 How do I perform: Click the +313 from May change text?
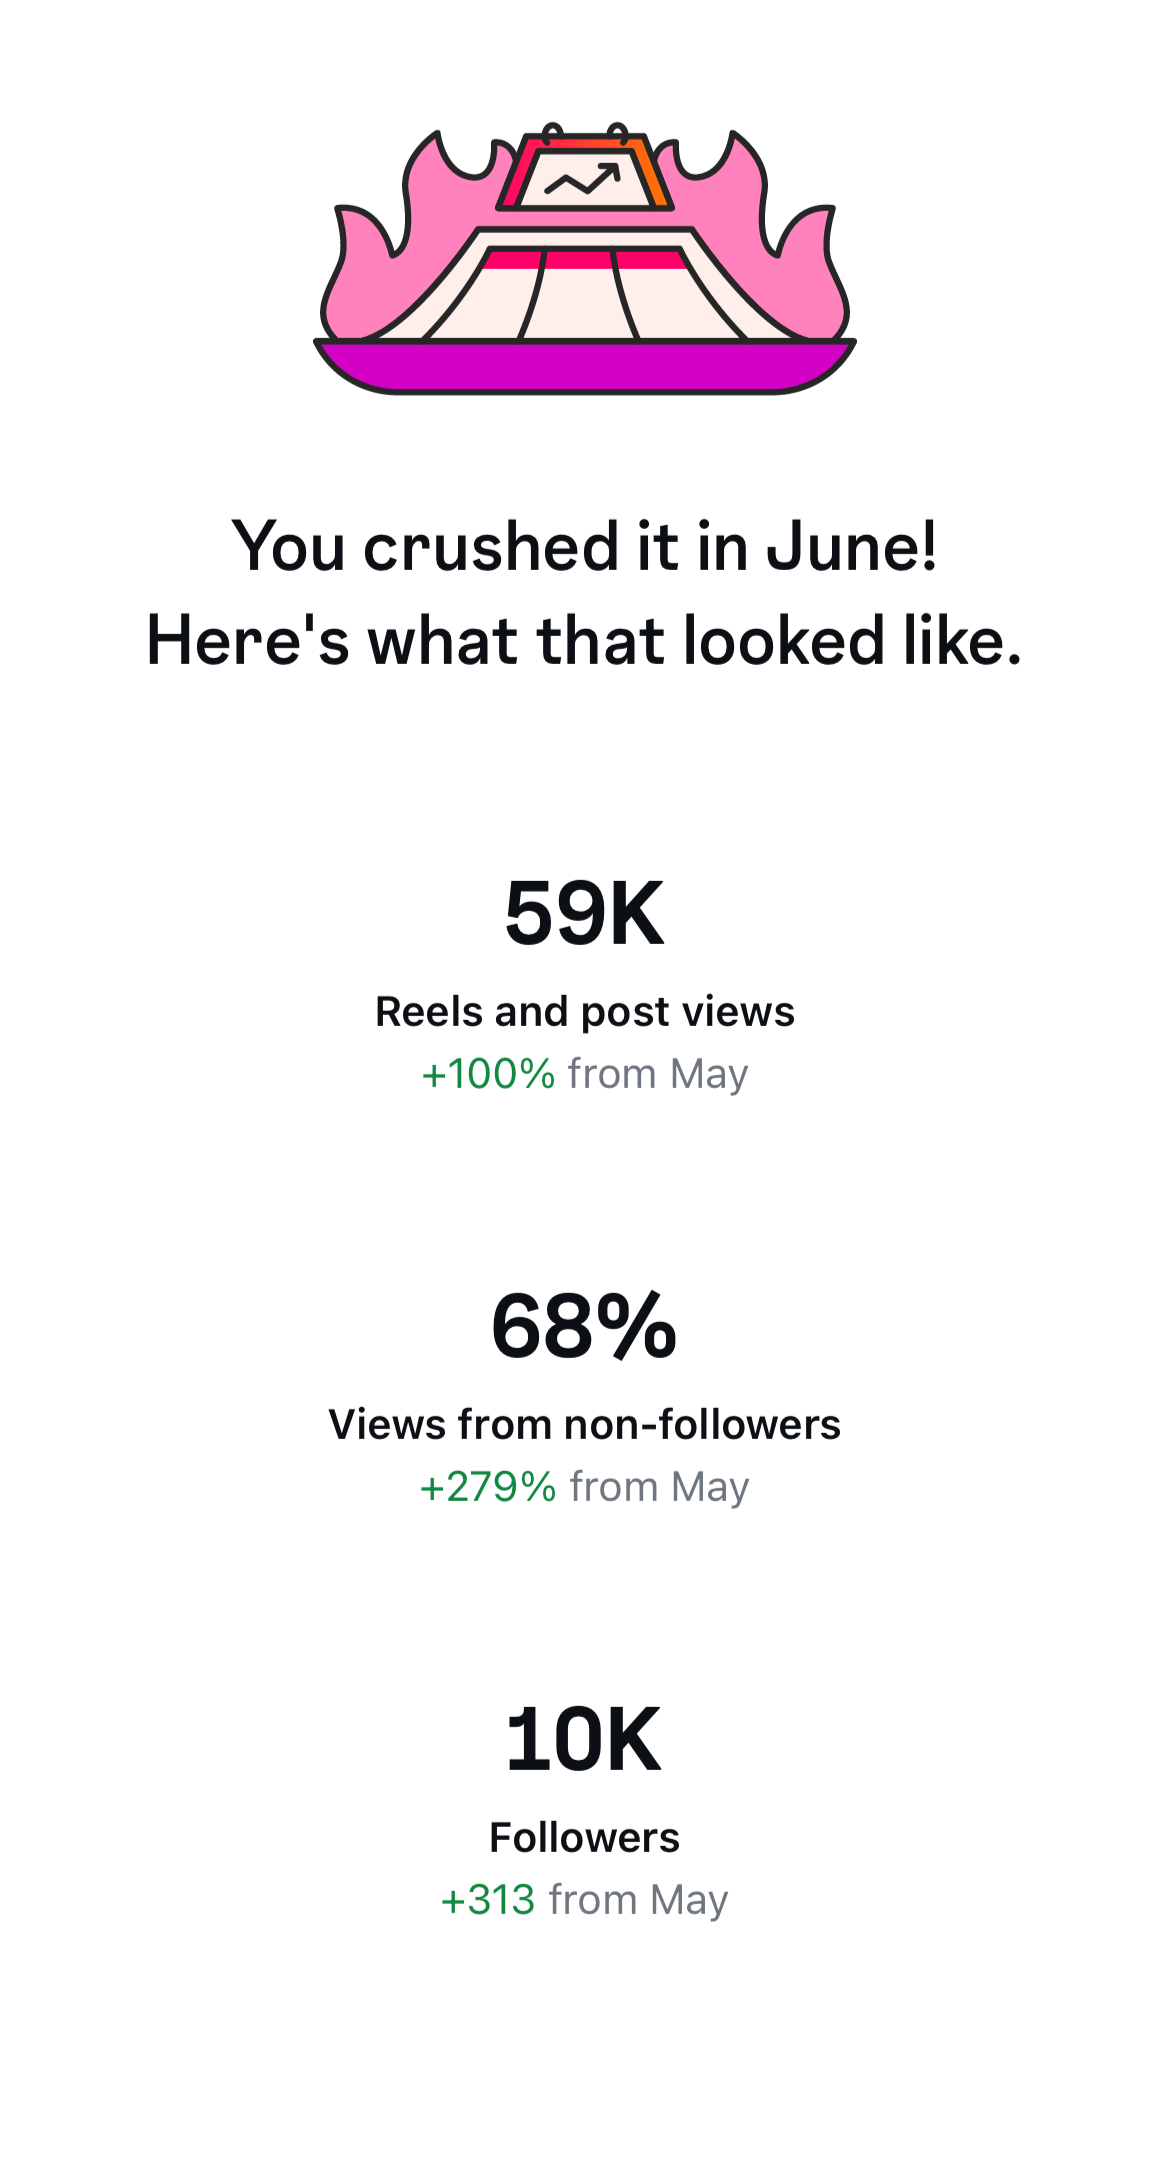pyautogui.click(x=585, y=1900)
